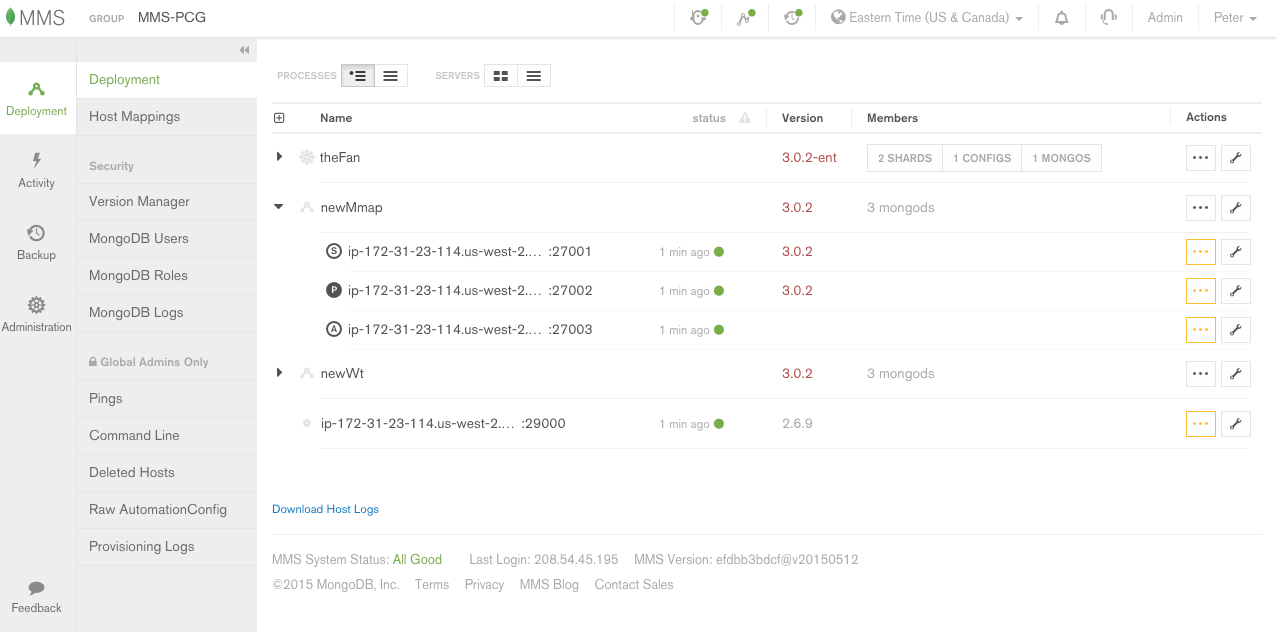This screenshot has width=1276, height=632.
Task: Click wrench icon for theFan cluster
Action: tap(1235, 158)
